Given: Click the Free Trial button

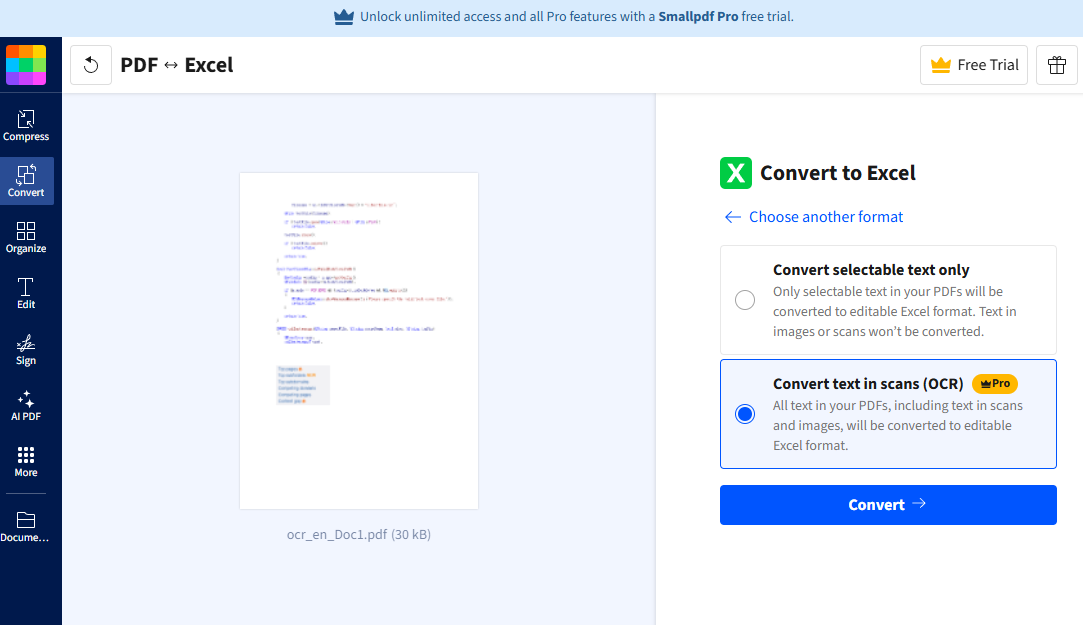Looking at the screenshot, I should tap(973, 65).
